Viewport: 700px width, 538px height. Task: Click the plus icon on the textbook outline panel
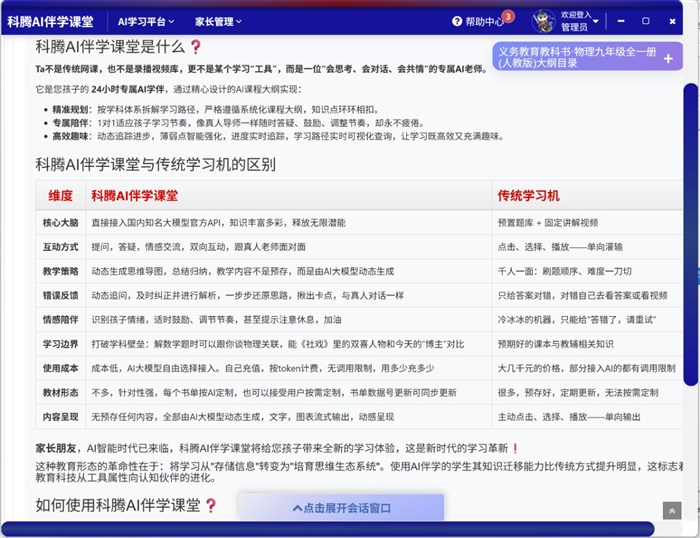coord(668,57)
